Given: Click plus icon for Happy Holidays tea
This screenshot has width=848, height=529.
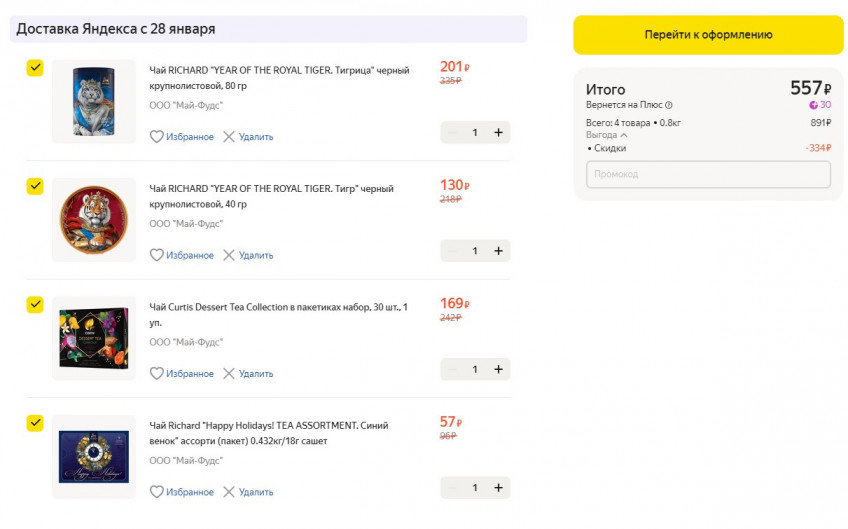Looking at the screenshot, I should (x=498, y=487).
